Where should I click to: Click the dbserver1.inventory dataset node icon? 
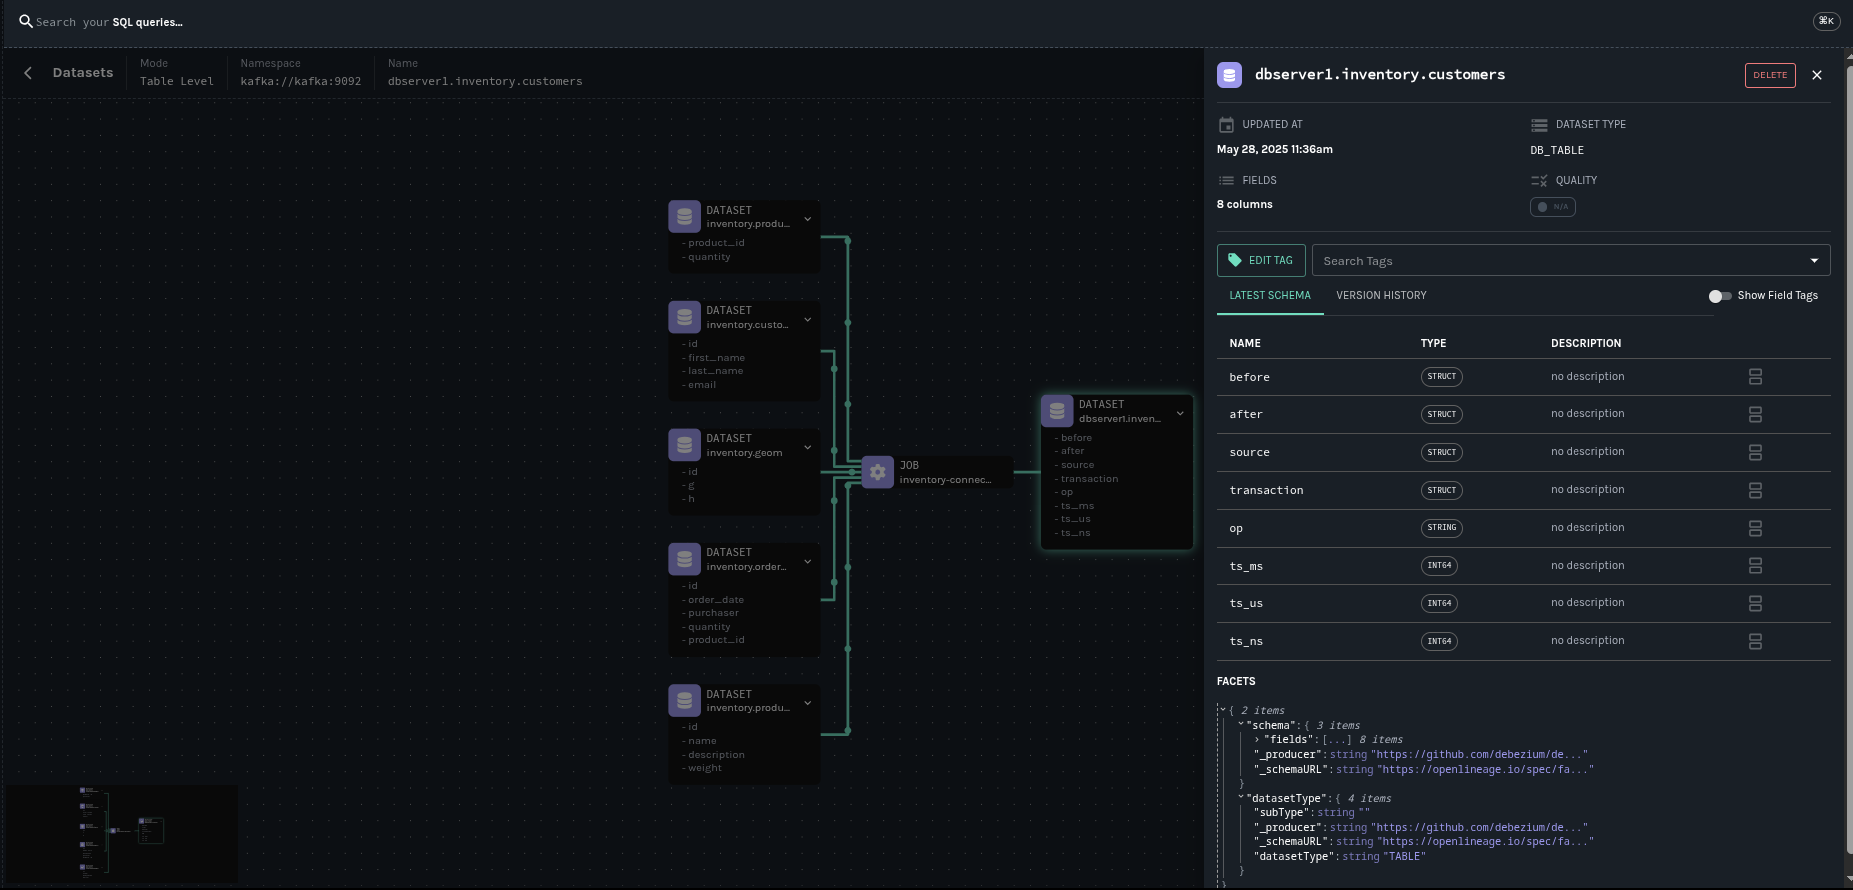(x=1057, y=411)
